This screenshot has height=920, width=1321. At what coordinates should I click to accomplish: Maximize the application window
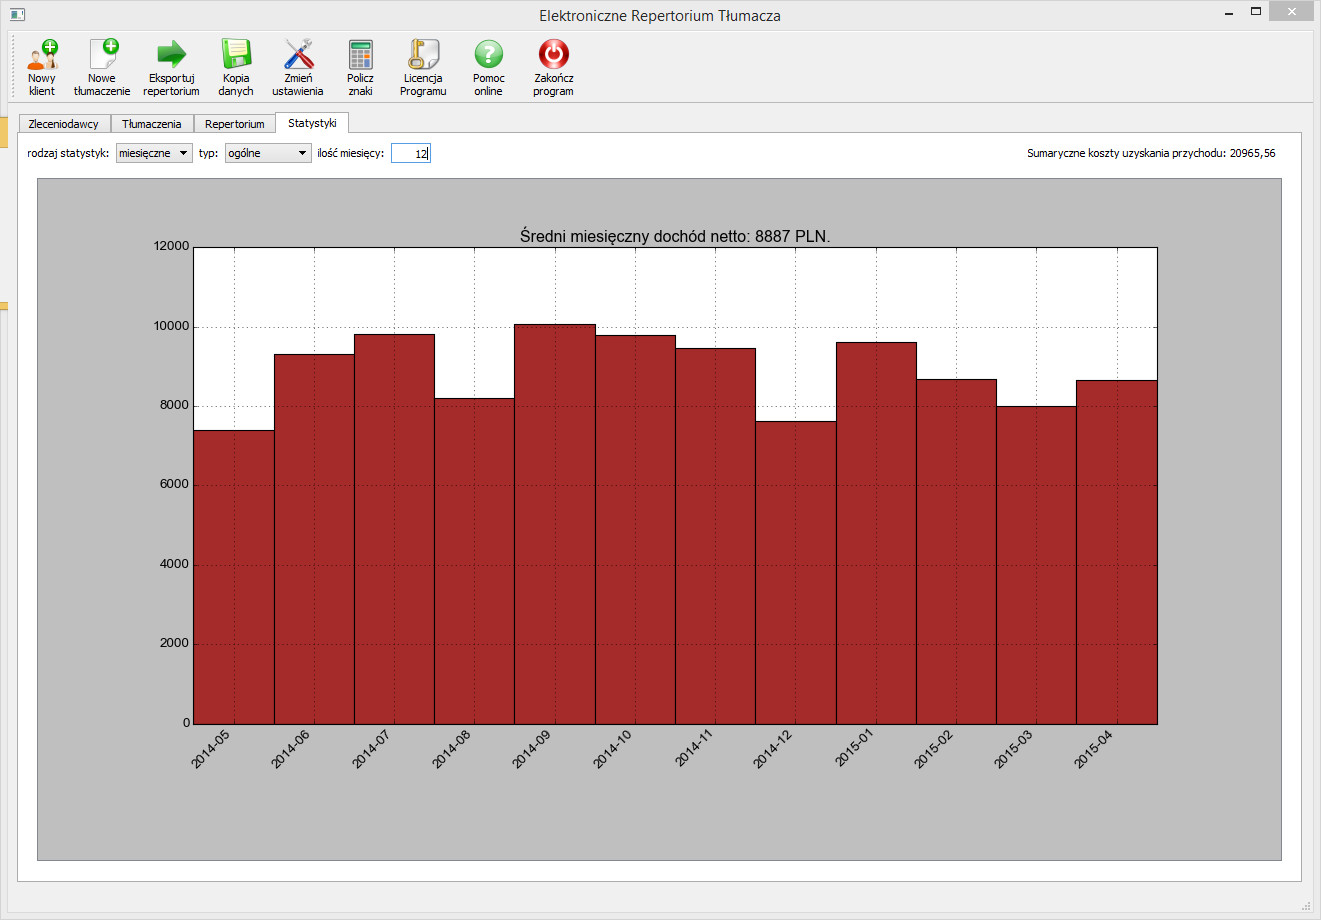(x=1256, y=12)
